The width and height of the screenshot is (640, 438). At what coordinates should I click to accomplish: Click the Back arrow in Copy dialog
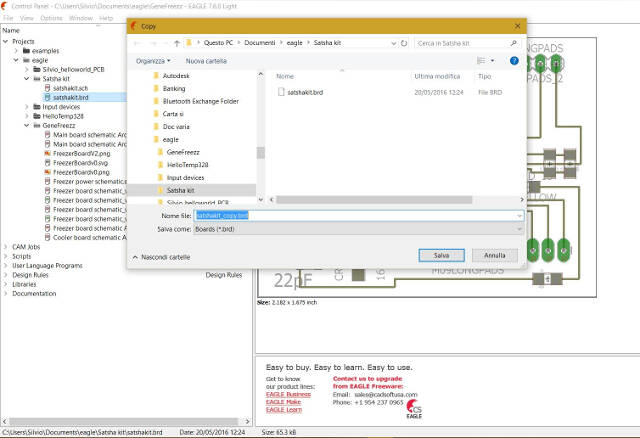point(137,43)
